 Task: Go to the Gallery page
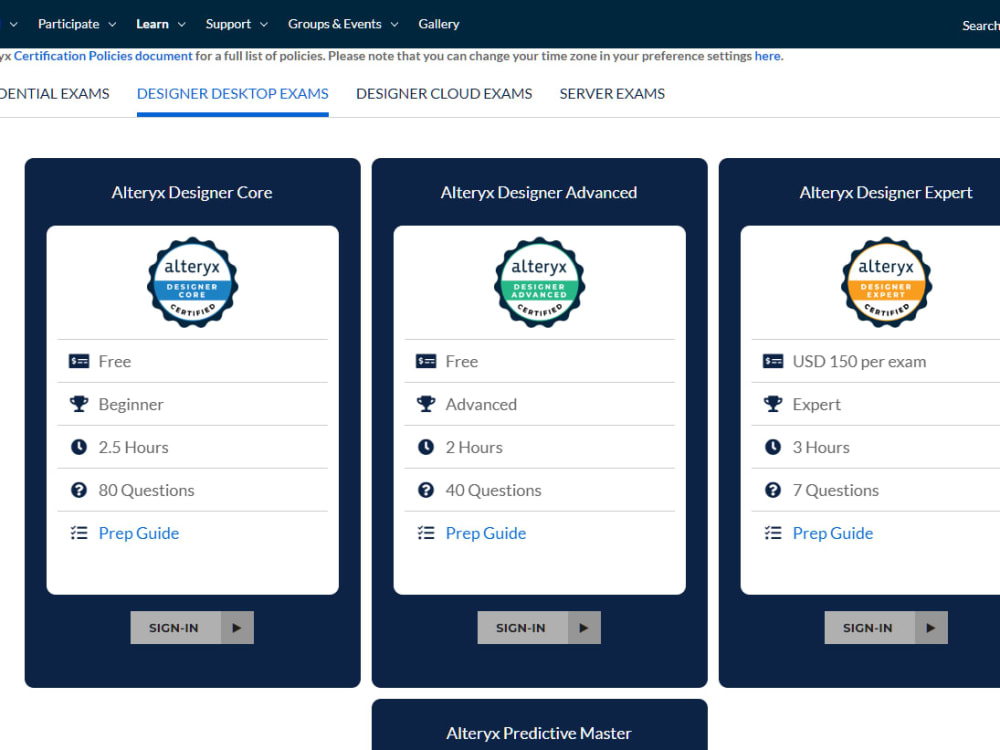click(x=439, y=24)
